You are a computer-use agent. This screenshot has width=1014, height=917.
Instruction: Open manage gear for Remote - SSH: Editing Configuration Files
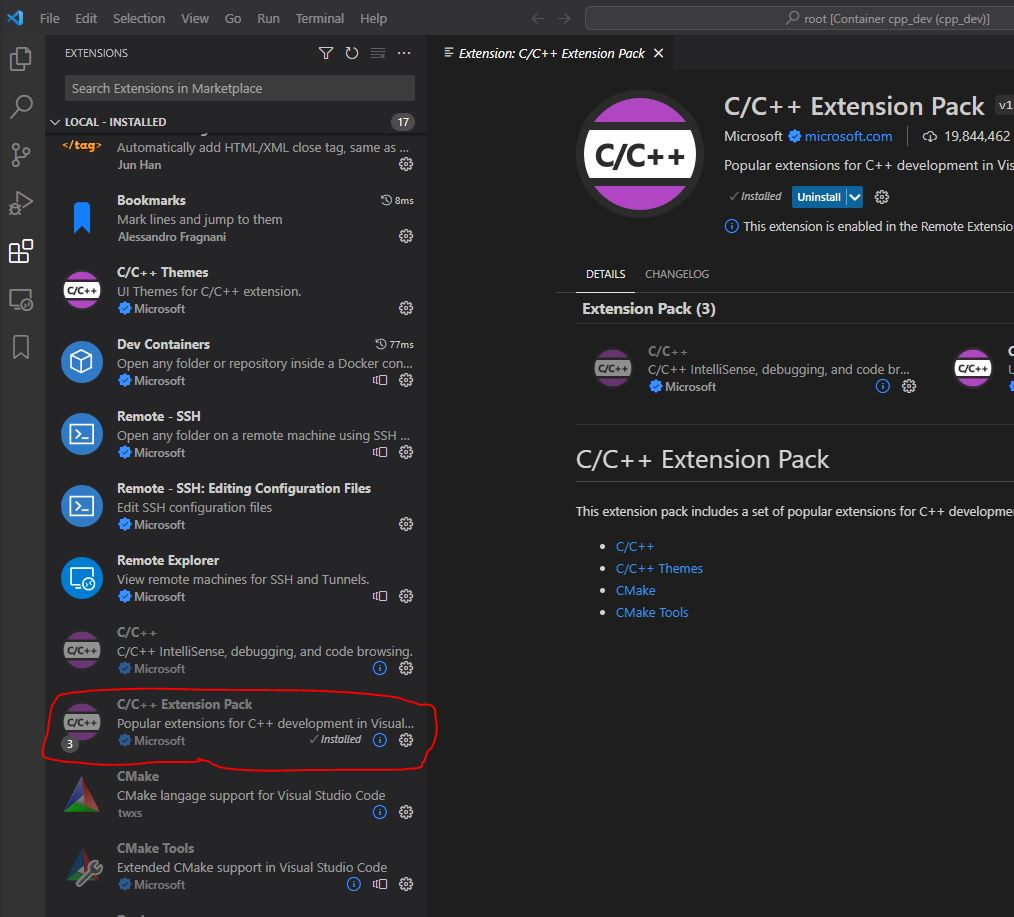pos(406,524)
